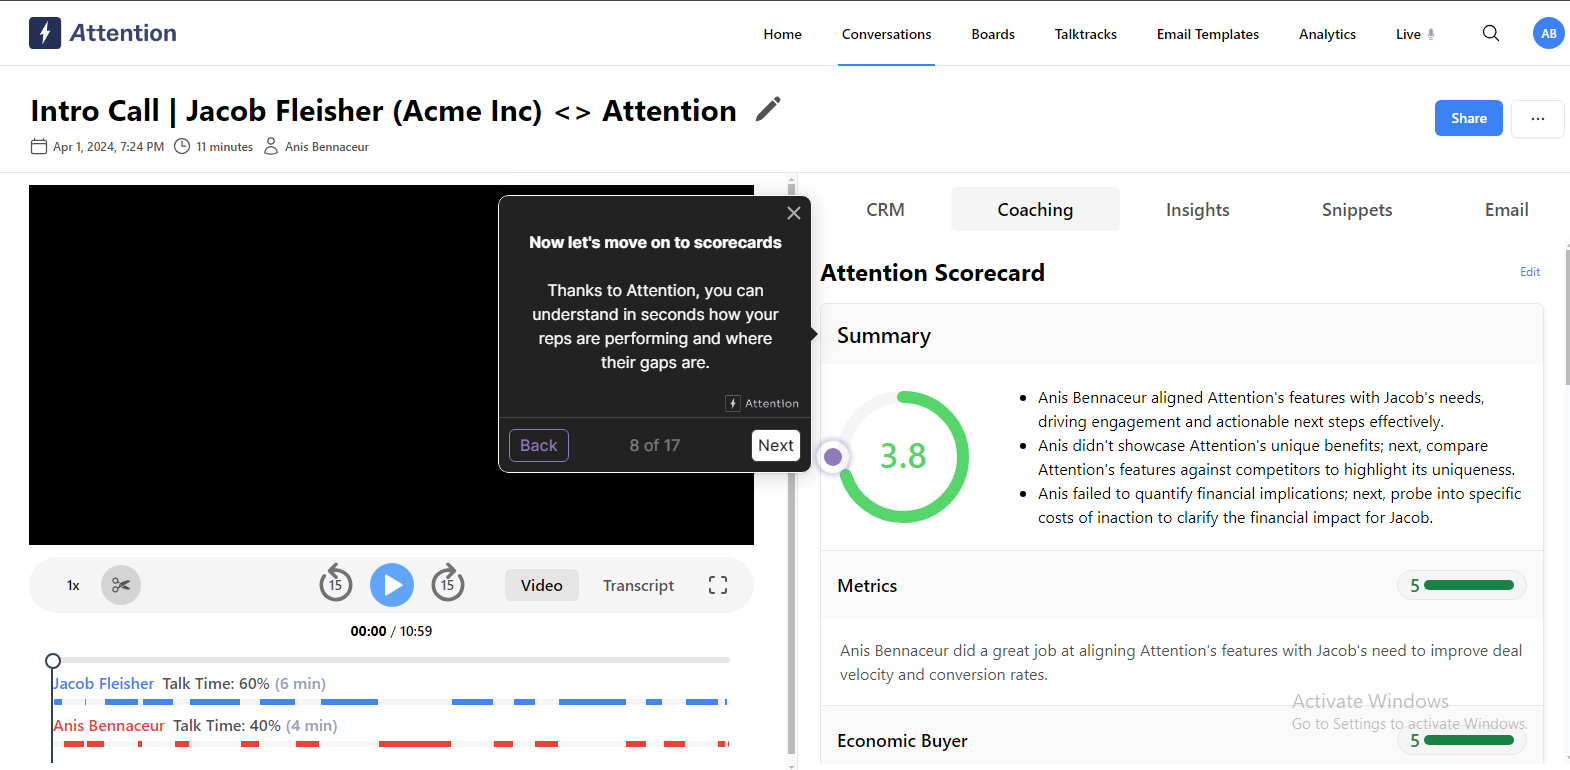Open the Home nav item
Viewport: 1570px width, 770px height.
coord(783,34)
